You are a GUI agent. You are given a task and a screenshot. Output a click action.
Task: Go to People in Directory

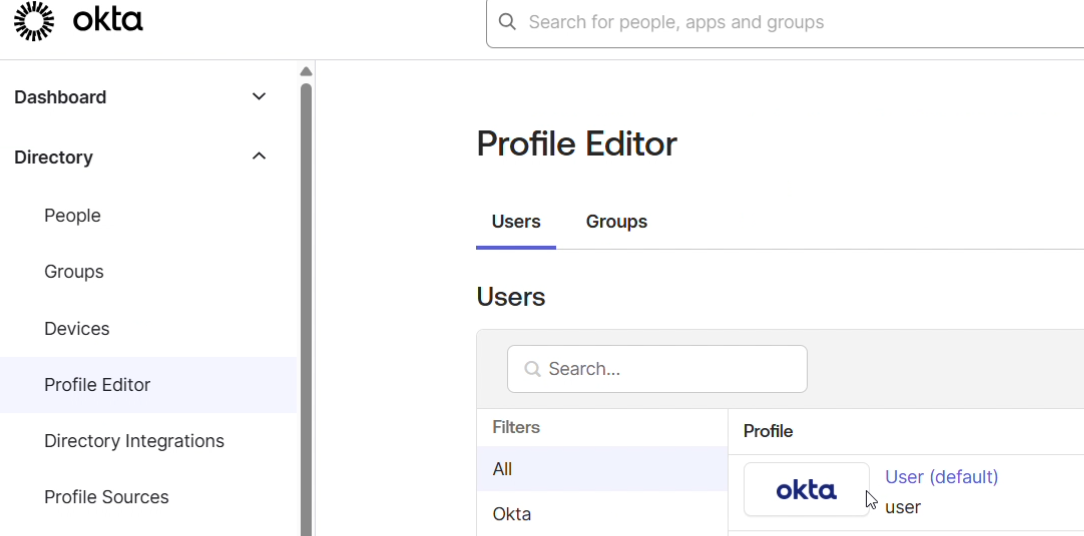(x=73, y=216)
